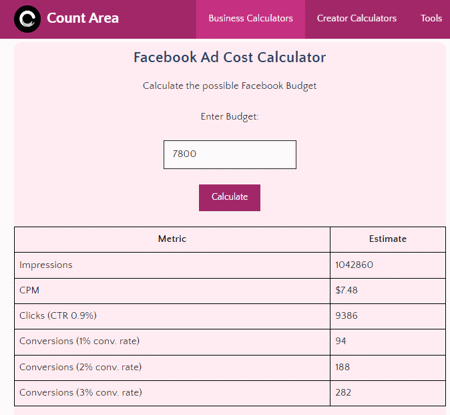450x415 pixels.
Task: Click the Count Area logo icon
Action: [x=27, y=19]
